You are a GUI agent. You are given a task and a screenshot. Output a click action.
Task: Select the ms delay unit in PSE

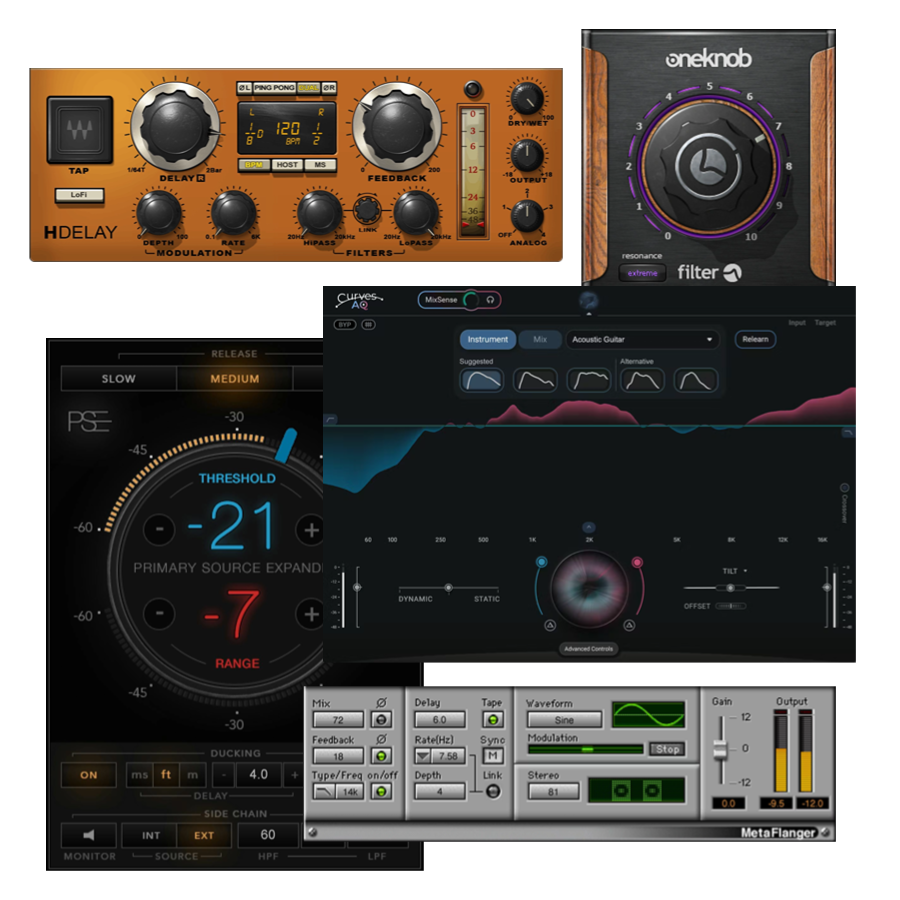[x=139, y=775]
